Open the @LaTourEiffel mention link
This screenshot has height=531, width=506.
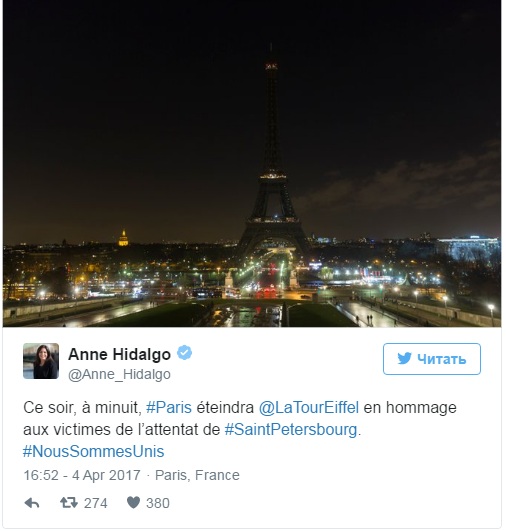pos(309,408)
